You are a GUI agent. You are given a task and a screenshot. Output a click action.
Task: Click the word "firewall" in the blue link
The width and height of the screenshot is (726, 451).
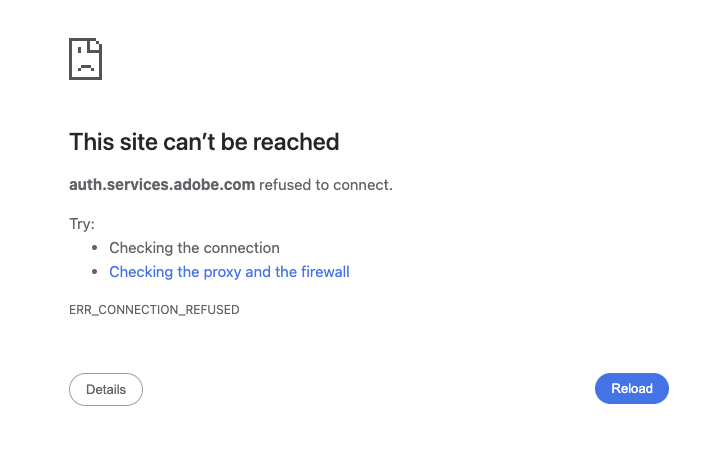click(x=325, y=272)
